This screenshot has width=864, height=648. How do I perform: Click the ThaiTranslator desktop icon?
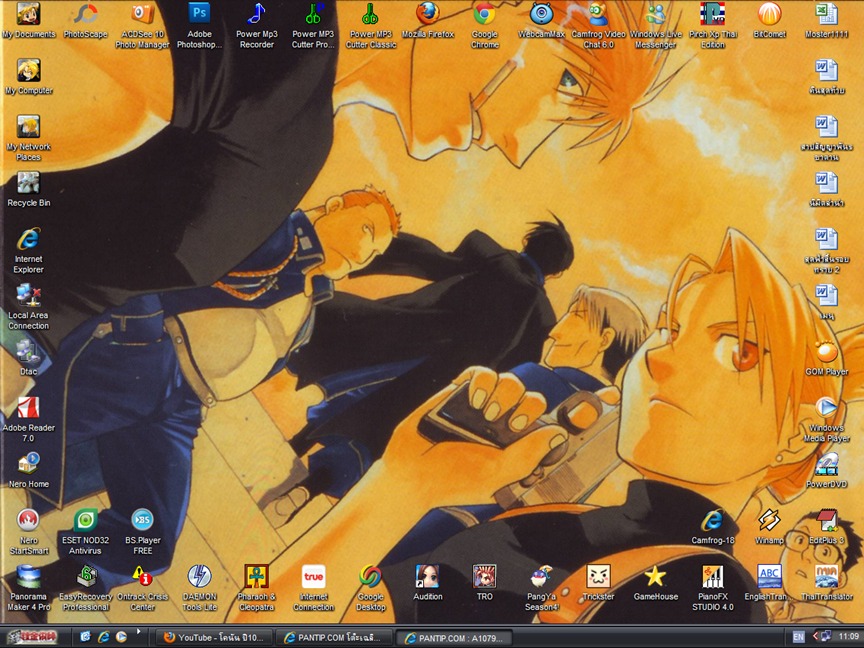826,583
